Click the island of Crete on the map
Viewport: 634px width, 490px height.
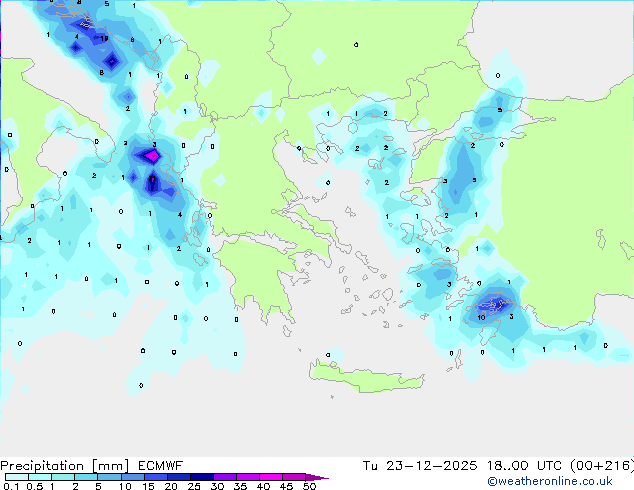(x=366, y=377)
